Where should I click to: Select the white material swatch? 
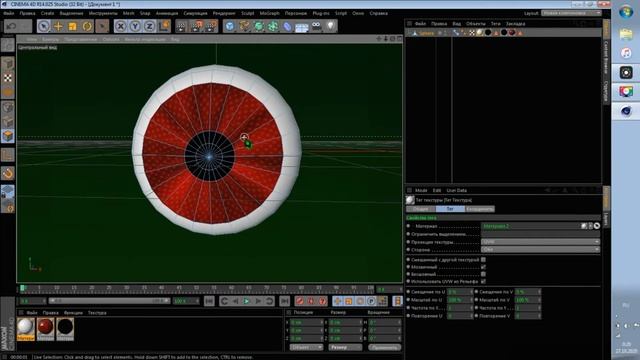pyautogui.click(x=25, y=329)
